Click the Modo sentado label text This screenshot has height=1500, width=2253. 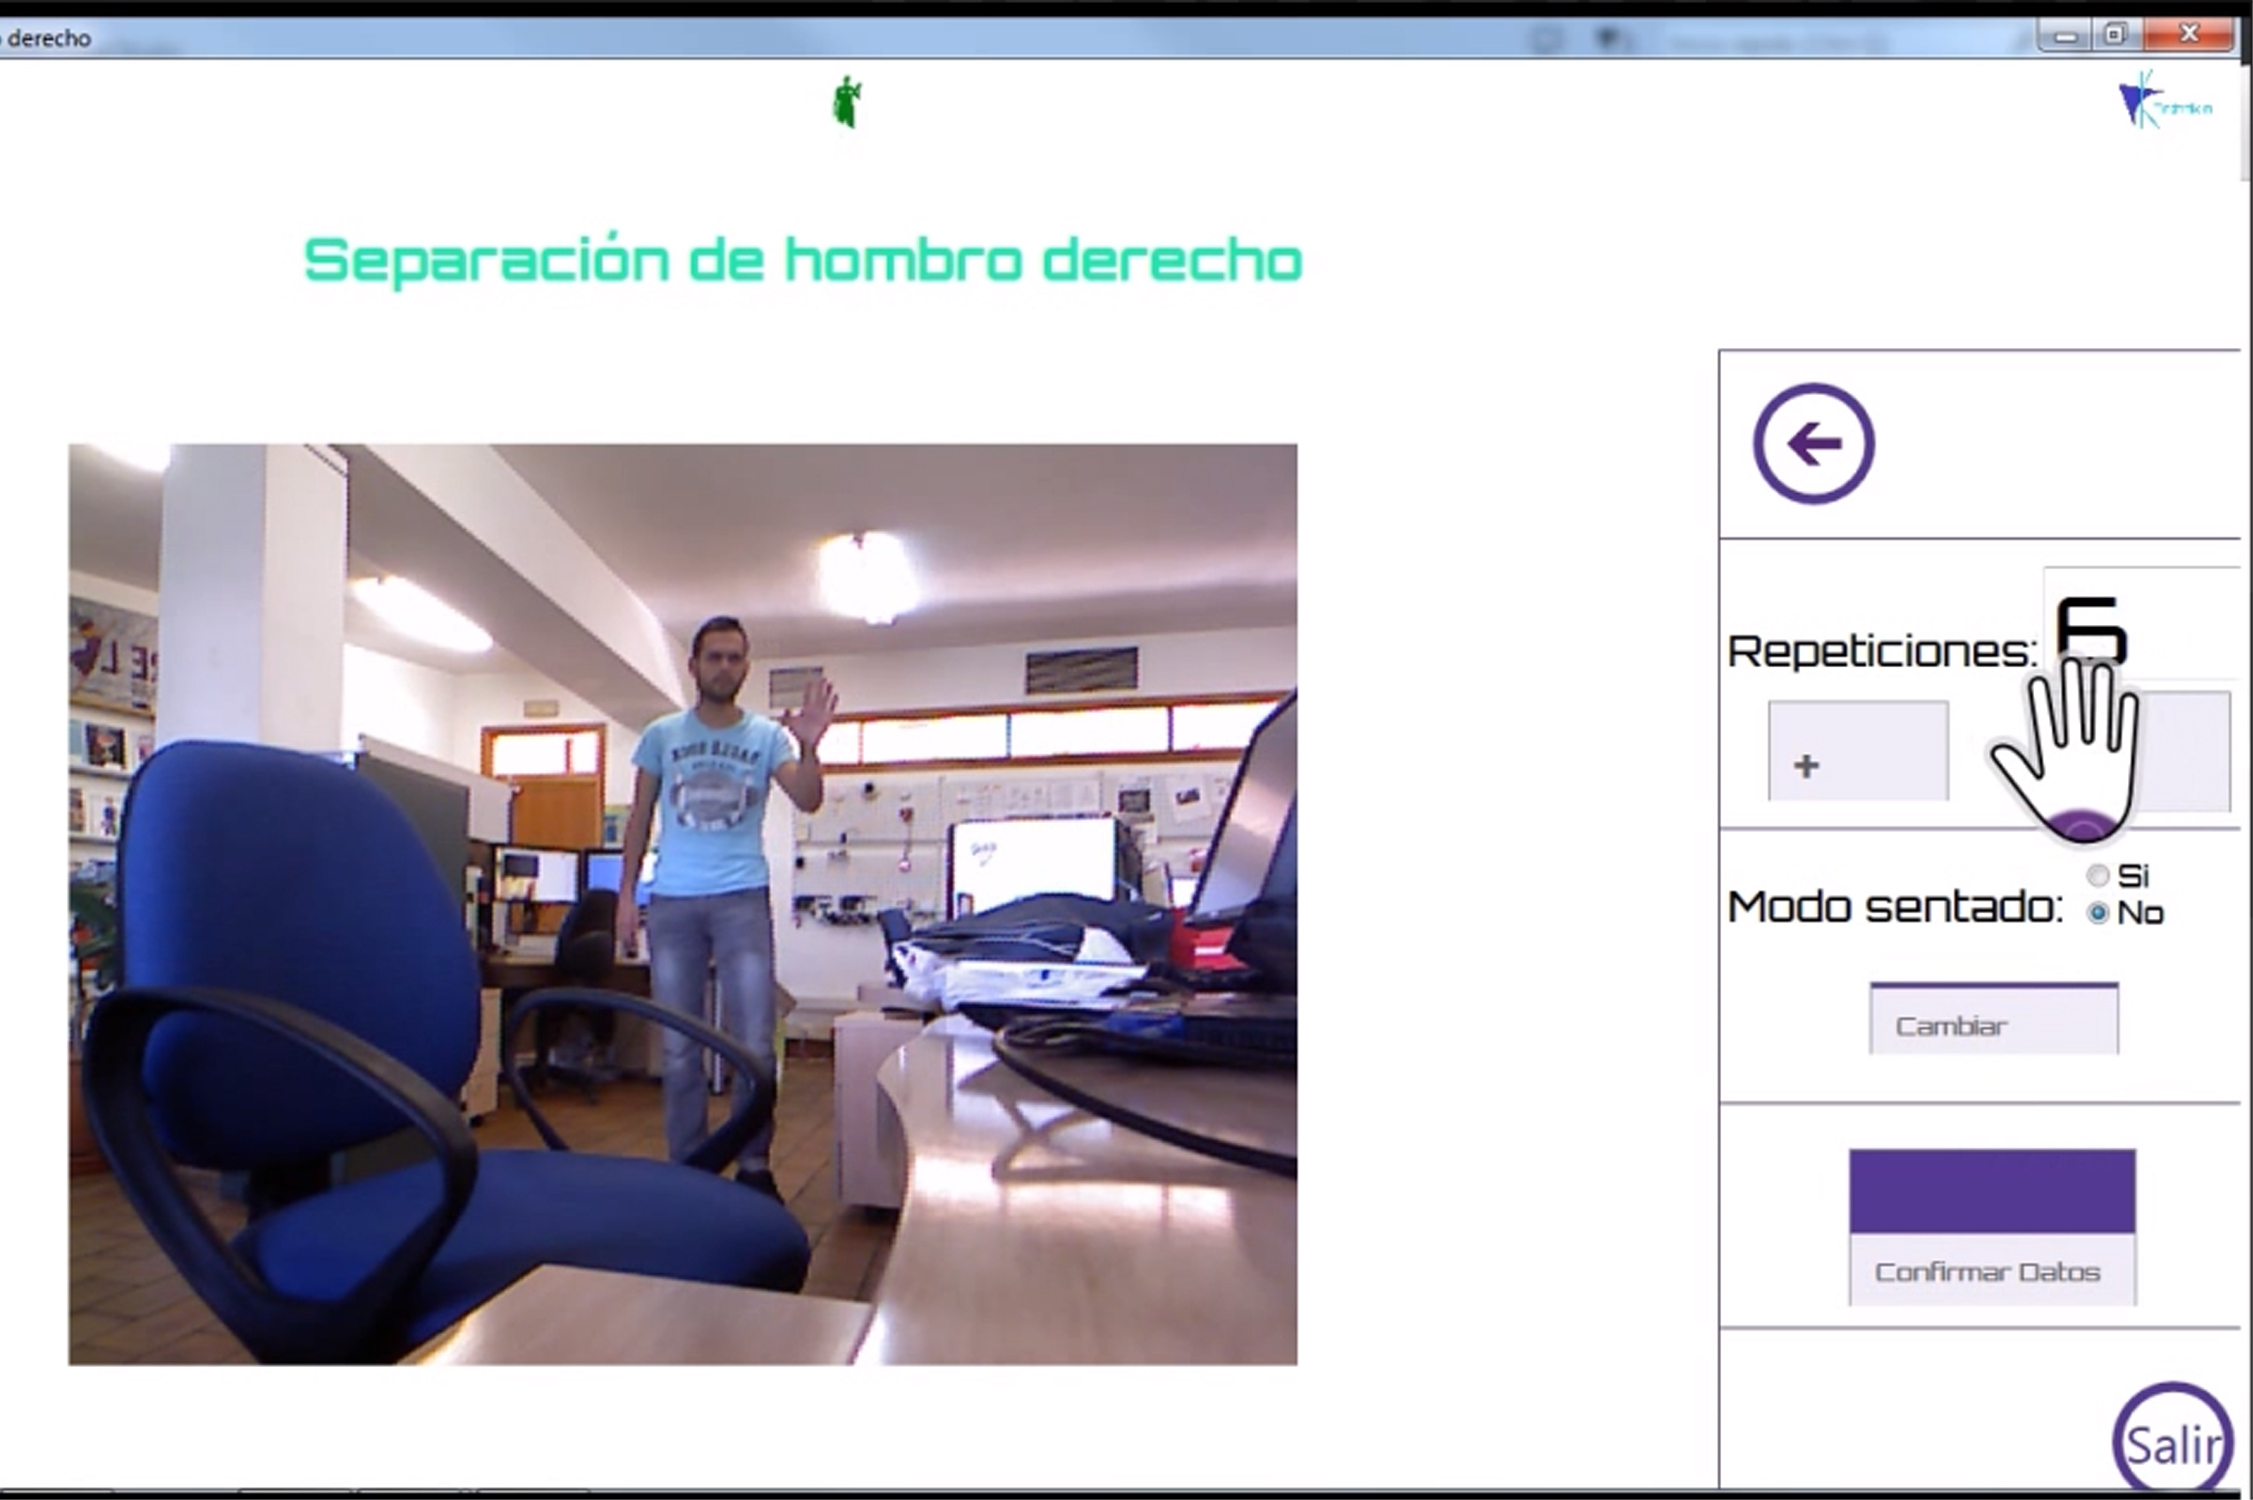[x=1894, y=907]
